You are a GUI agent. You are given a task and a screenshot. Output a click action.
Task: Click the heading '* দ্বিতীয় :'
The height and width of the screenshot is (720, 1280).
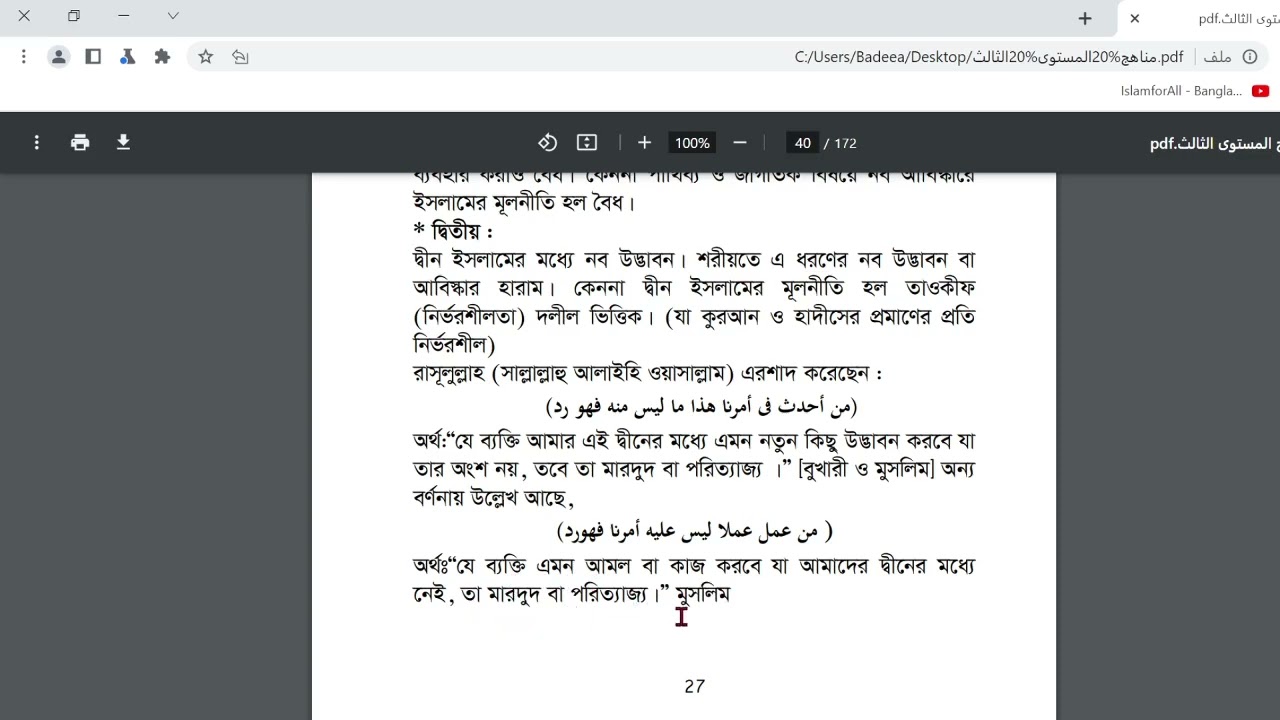tap(453, 231)
